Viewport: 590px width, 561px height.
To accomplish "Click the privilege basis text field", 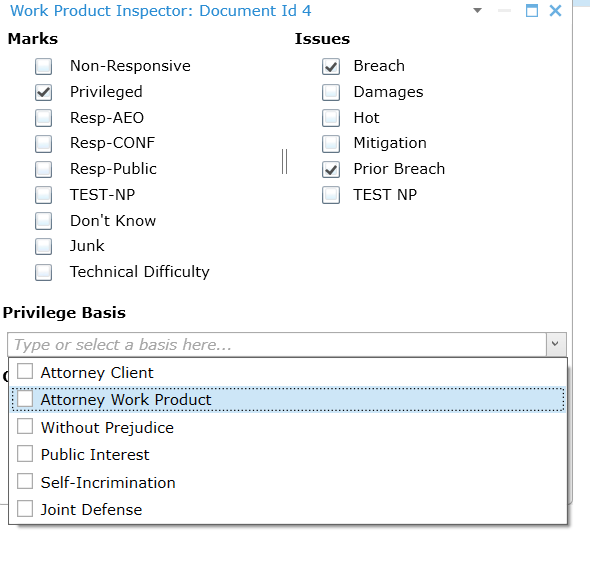I will click(x=277, y=344).
